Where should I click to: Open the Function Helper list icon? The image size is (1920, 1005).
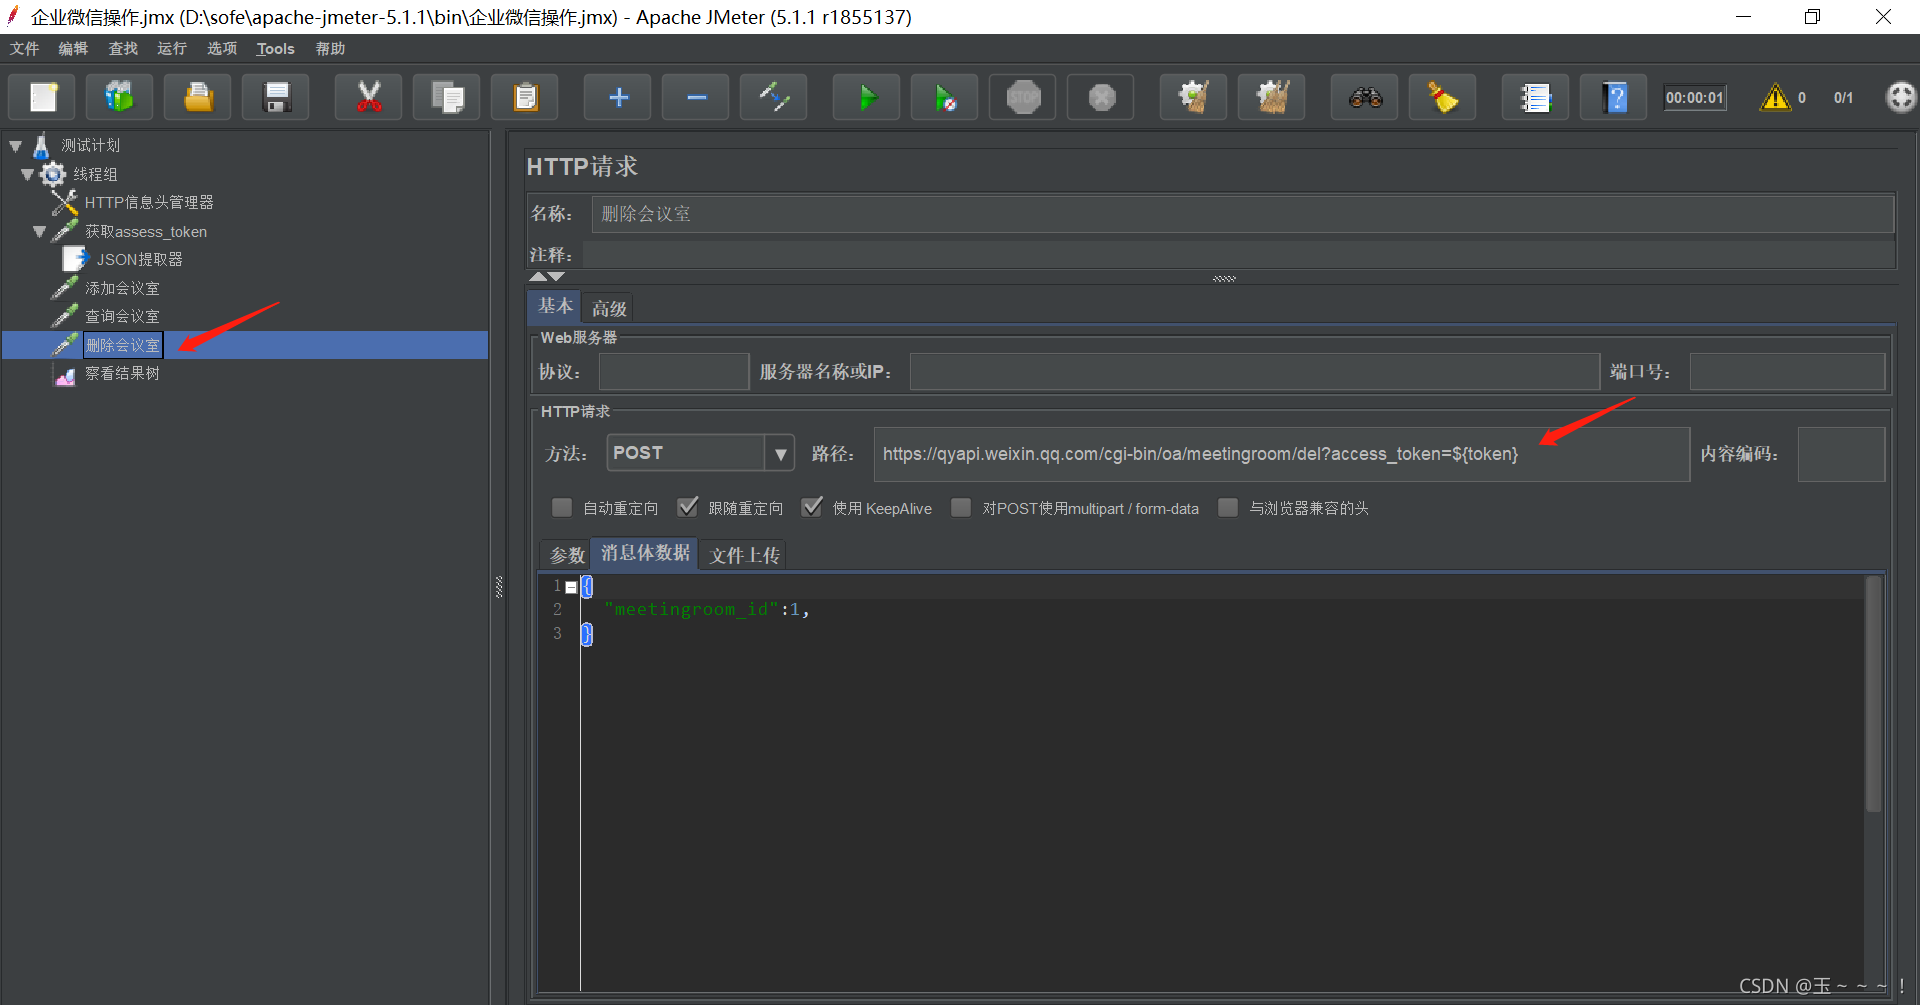coord(1536,98)
